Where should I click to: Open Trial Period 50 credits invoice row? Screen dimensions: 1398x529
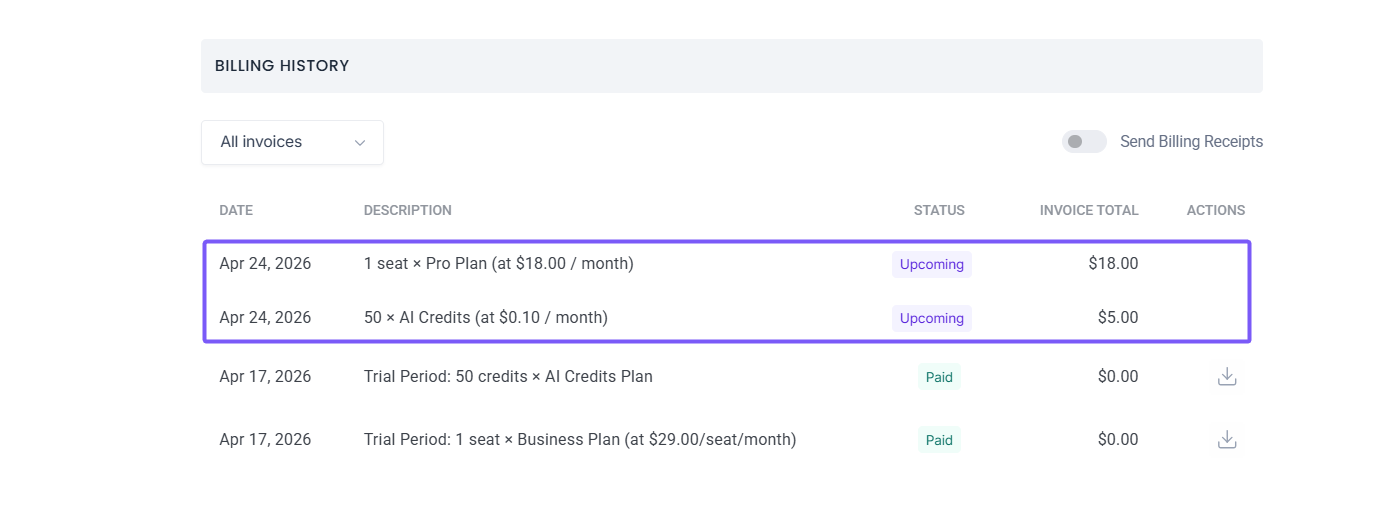pyautogui.click(x=507, y=377)
